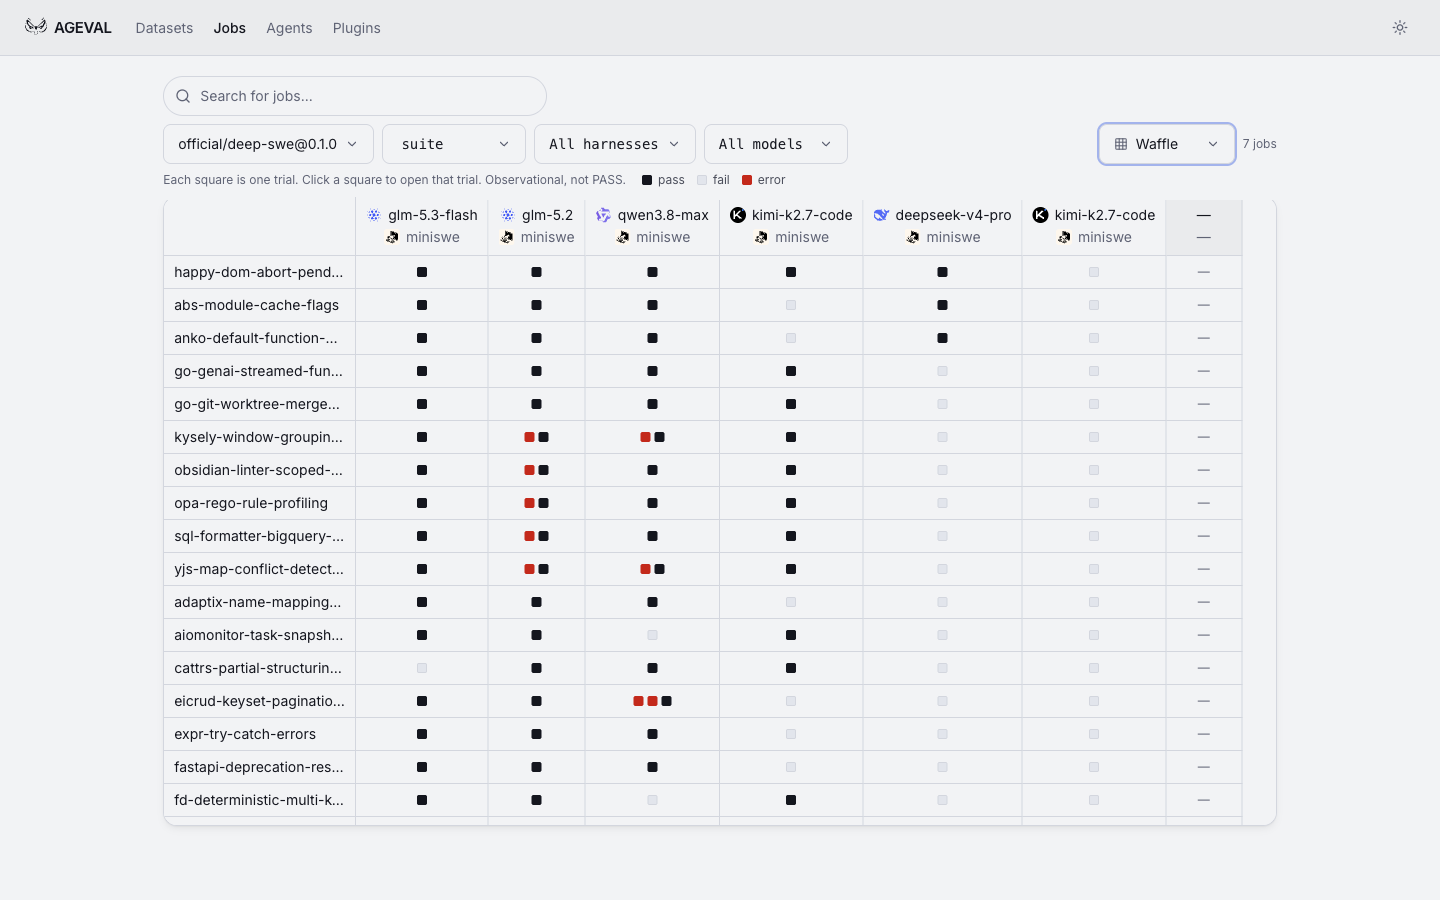The height and width of the screenshot is (900, 1440).
Task: Focus the Search for jobs field
Action: coord(355,96)
